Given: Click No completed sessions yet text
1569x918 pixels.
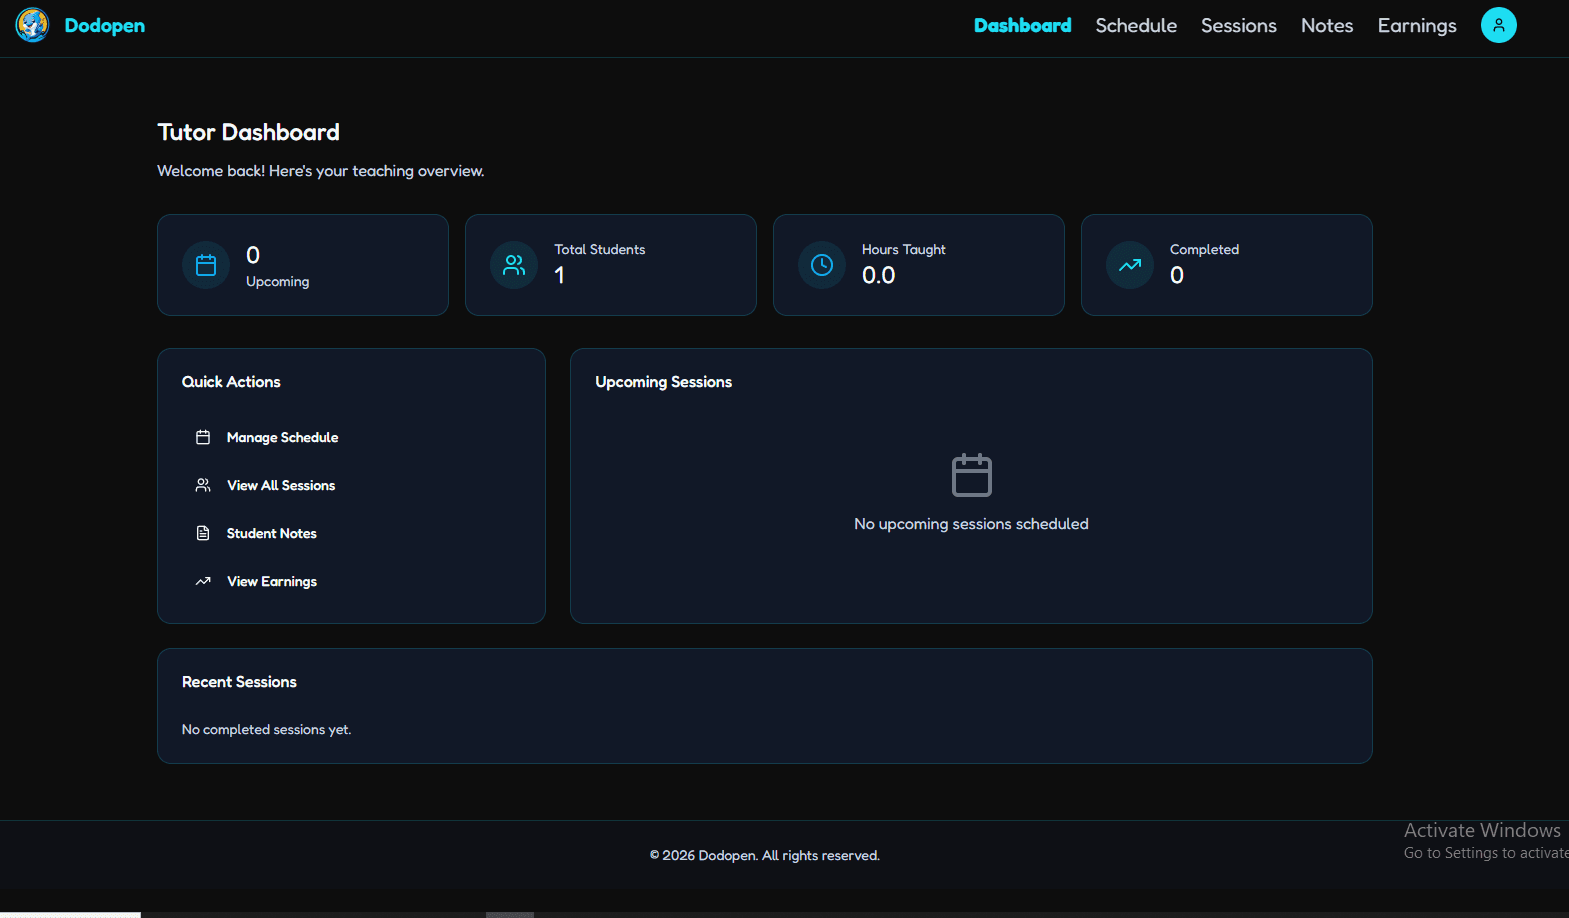Looking at the screenshot, I should click(x=266, y=730).
